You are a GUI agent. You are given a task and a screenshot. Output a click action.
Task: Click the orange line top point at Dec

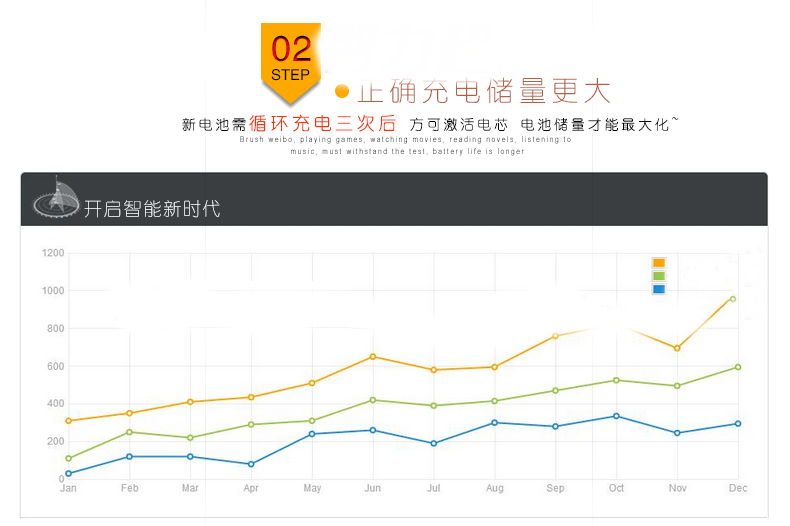coord(733,299)
